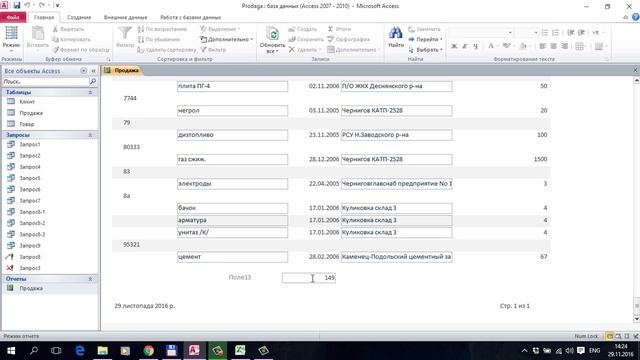Click Формат по образцу painter
This screenshot has height=360, width=640.
pyautogui.click(x=81, y=50)
